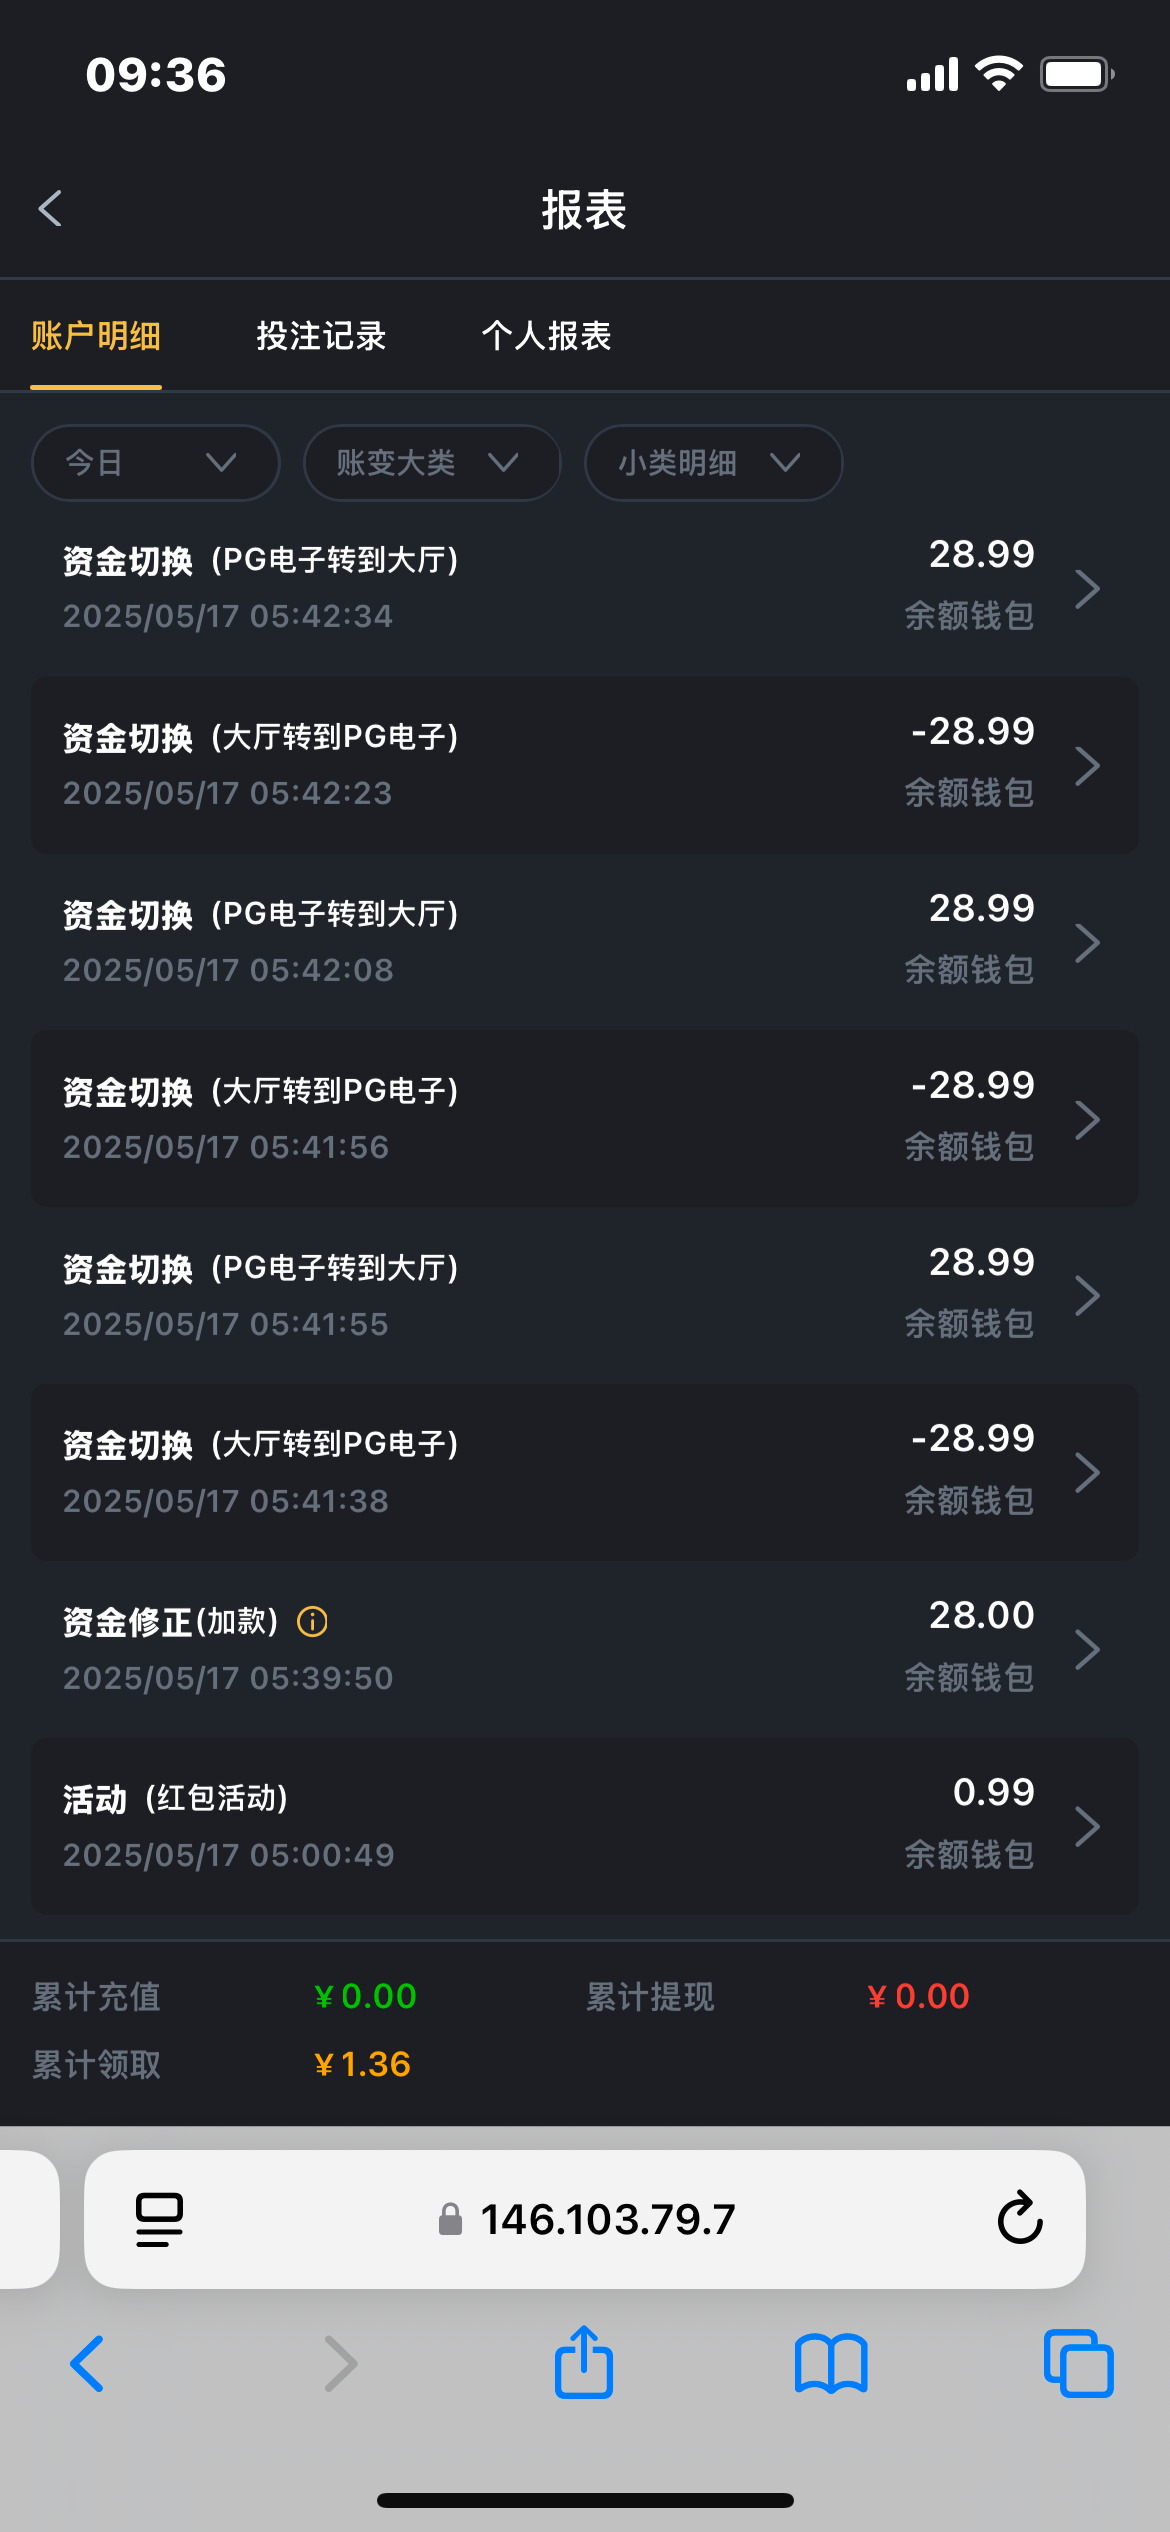The width and height of the screenshot is (1170, 2532).
Task: Open Safari bookmarks book icon
Action: (830, 2363)
